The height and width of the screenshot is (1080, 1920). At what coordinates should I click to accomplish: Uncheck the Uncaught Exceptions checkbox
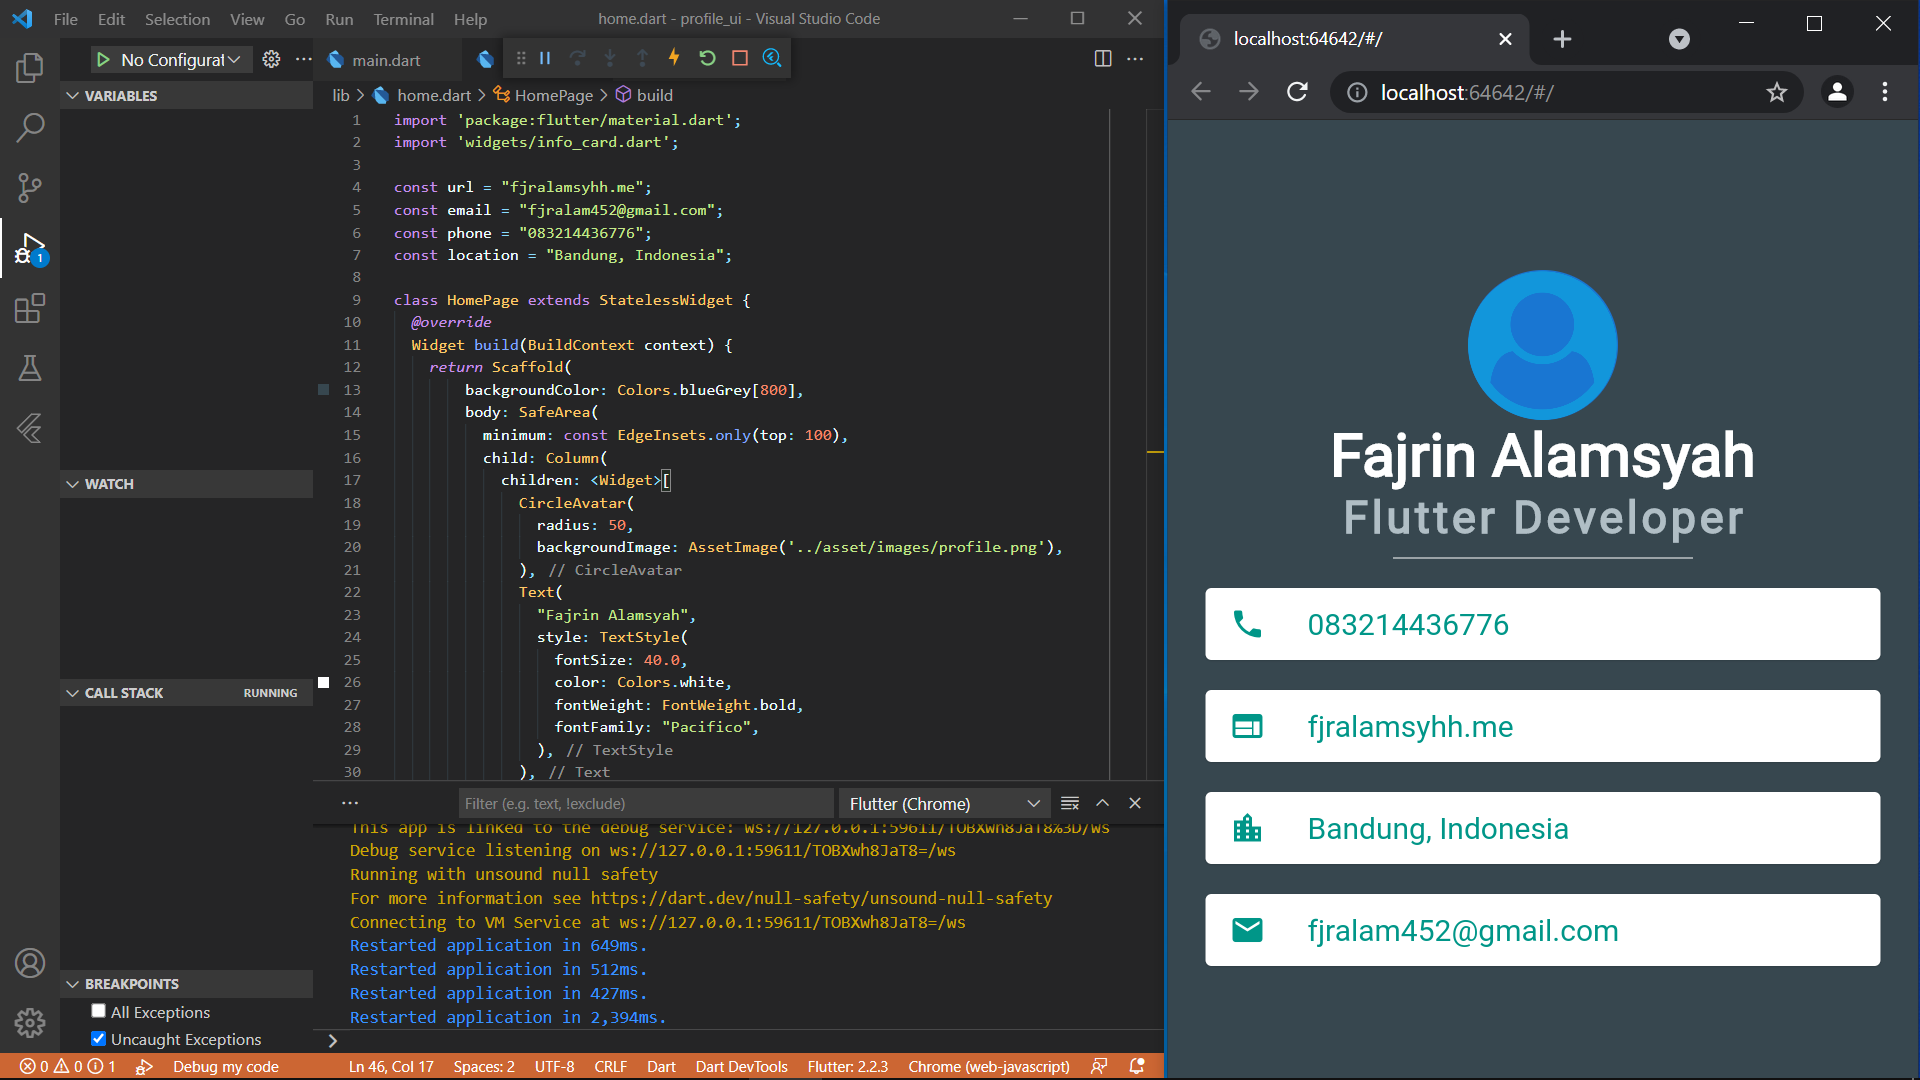(98, 1039)
